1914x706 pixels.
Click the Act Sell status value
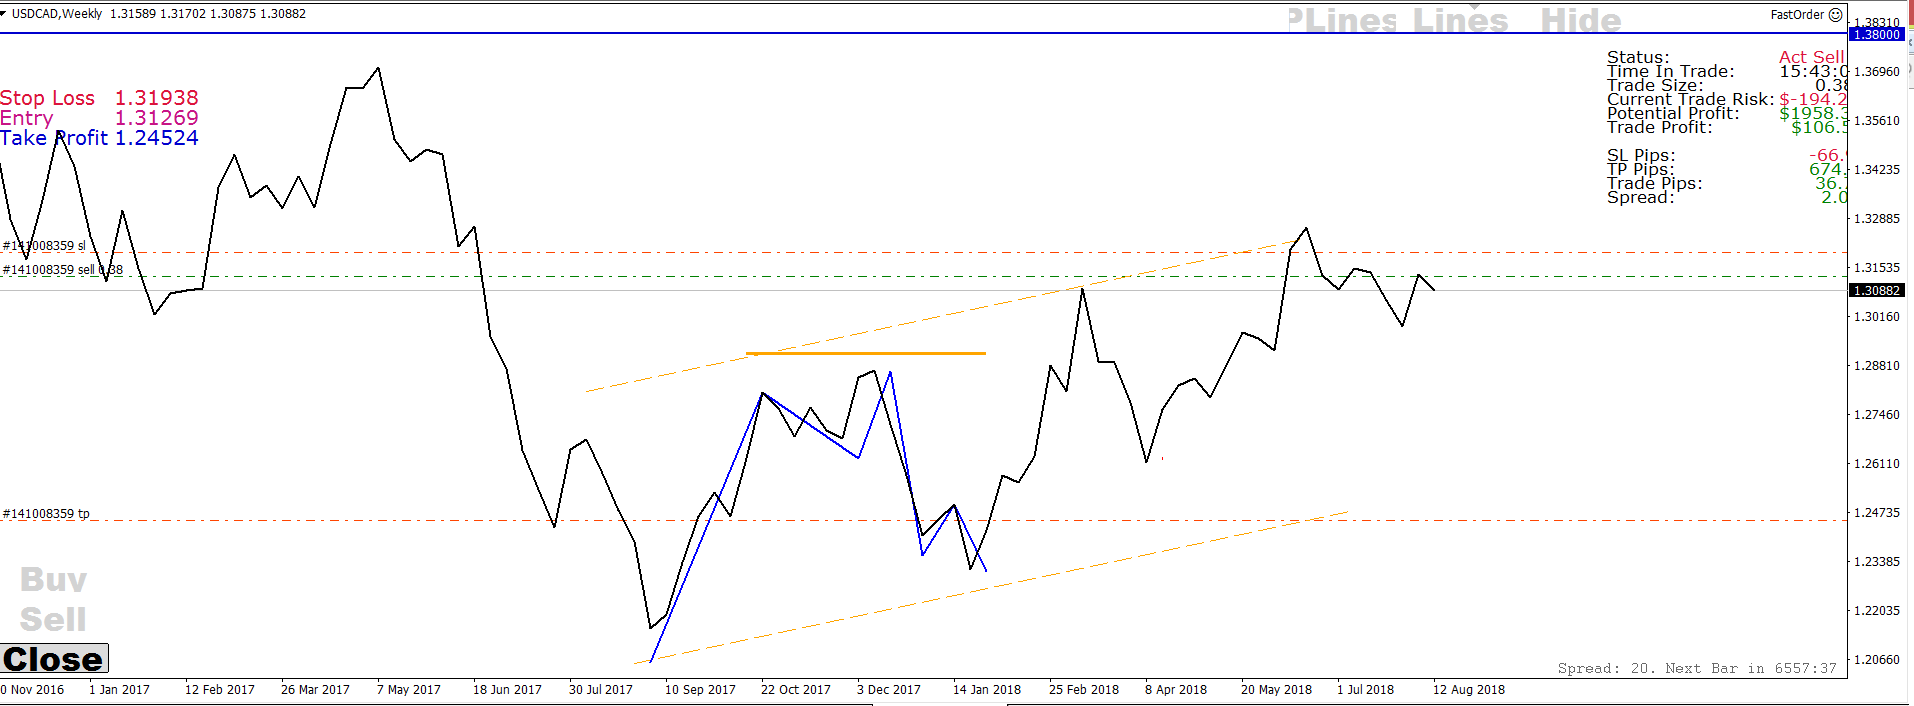tap(1812, 58)
